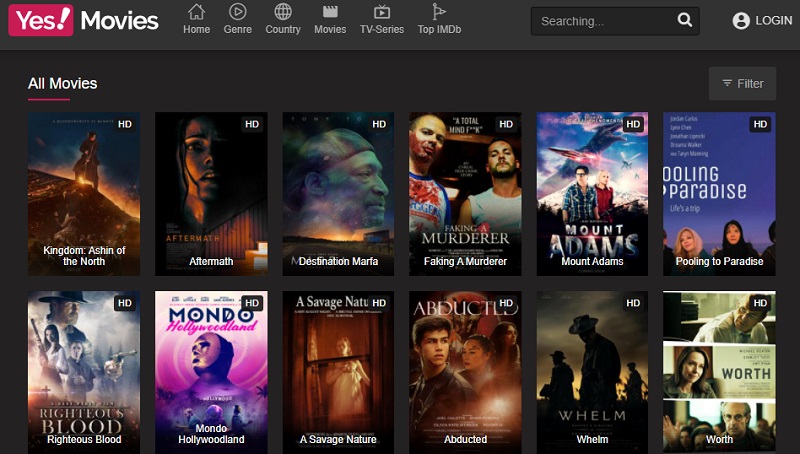Click the Movies clapperboard icon

pyautogui.click(x=330, y=11)
